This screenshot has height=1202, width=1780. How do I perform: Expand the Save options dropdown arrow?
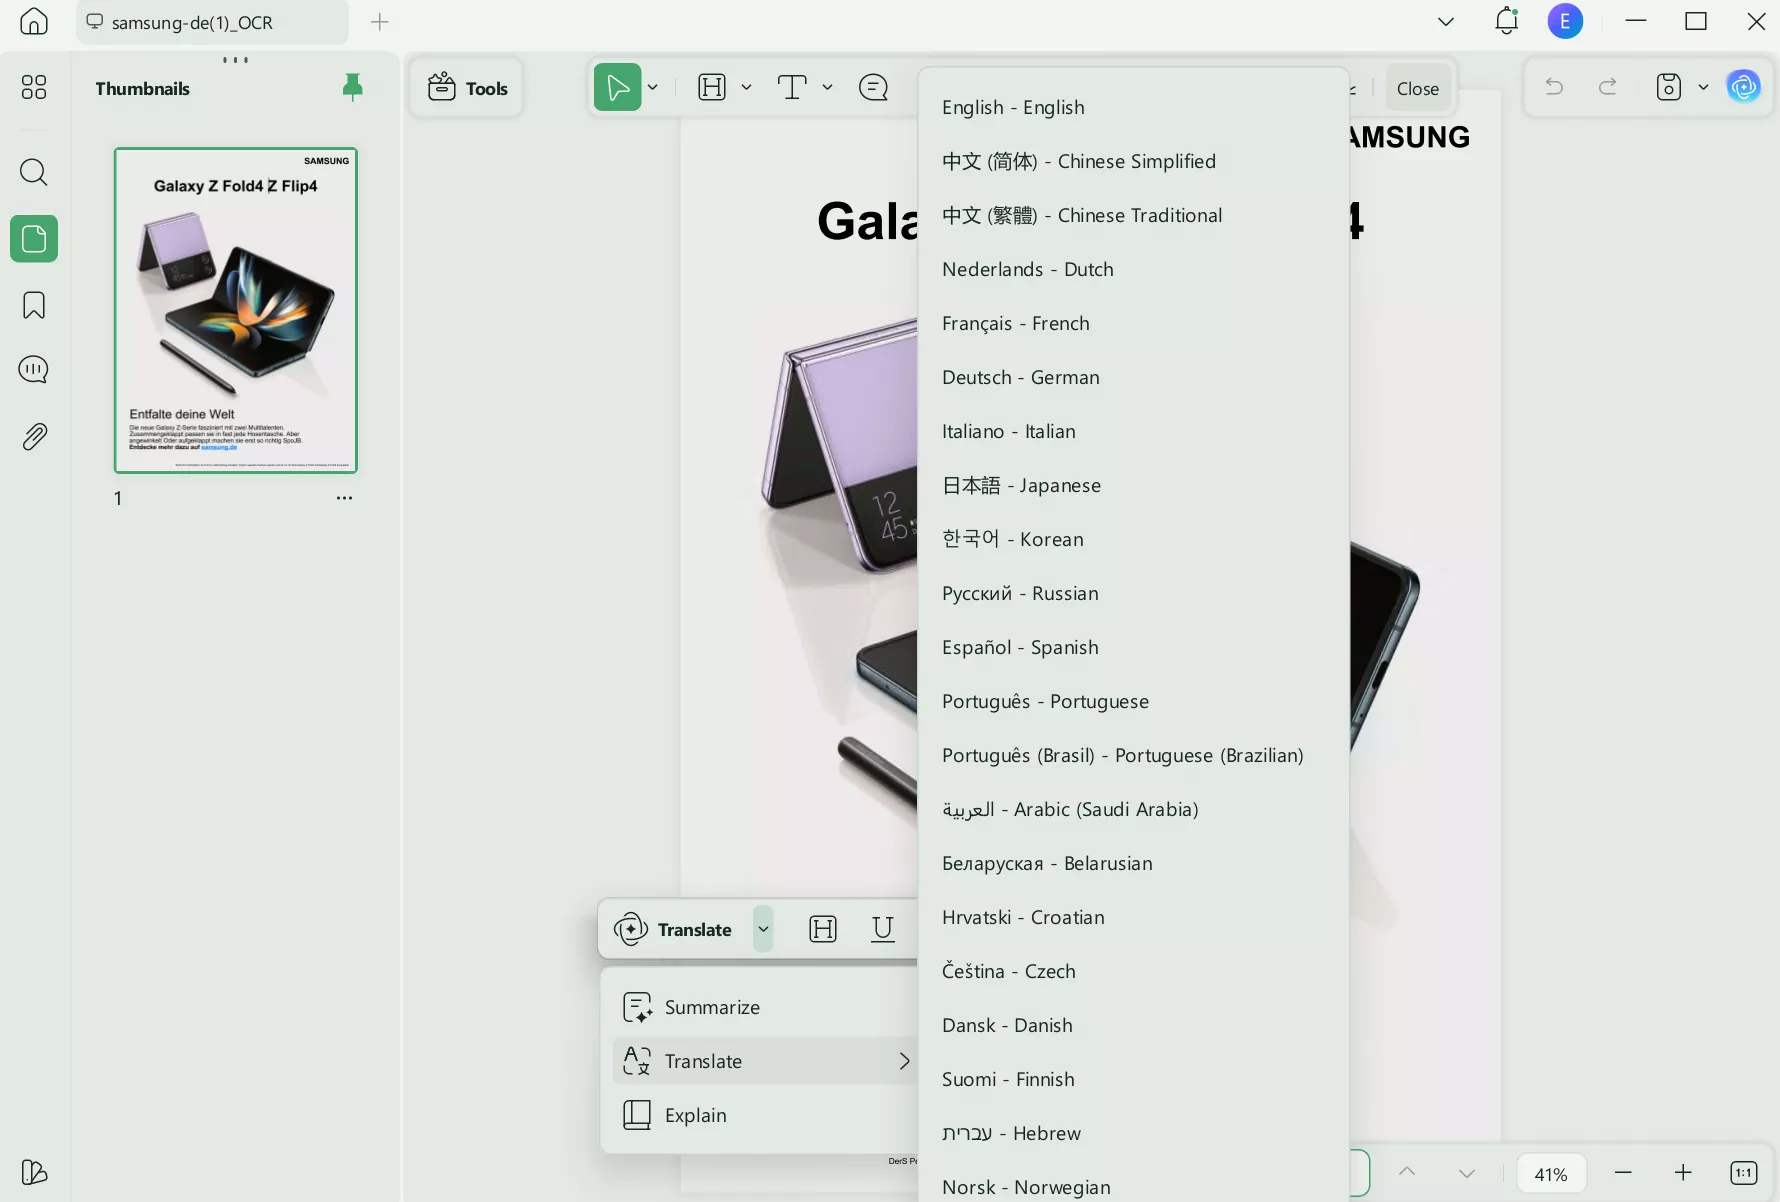[x=1703, y=88]
